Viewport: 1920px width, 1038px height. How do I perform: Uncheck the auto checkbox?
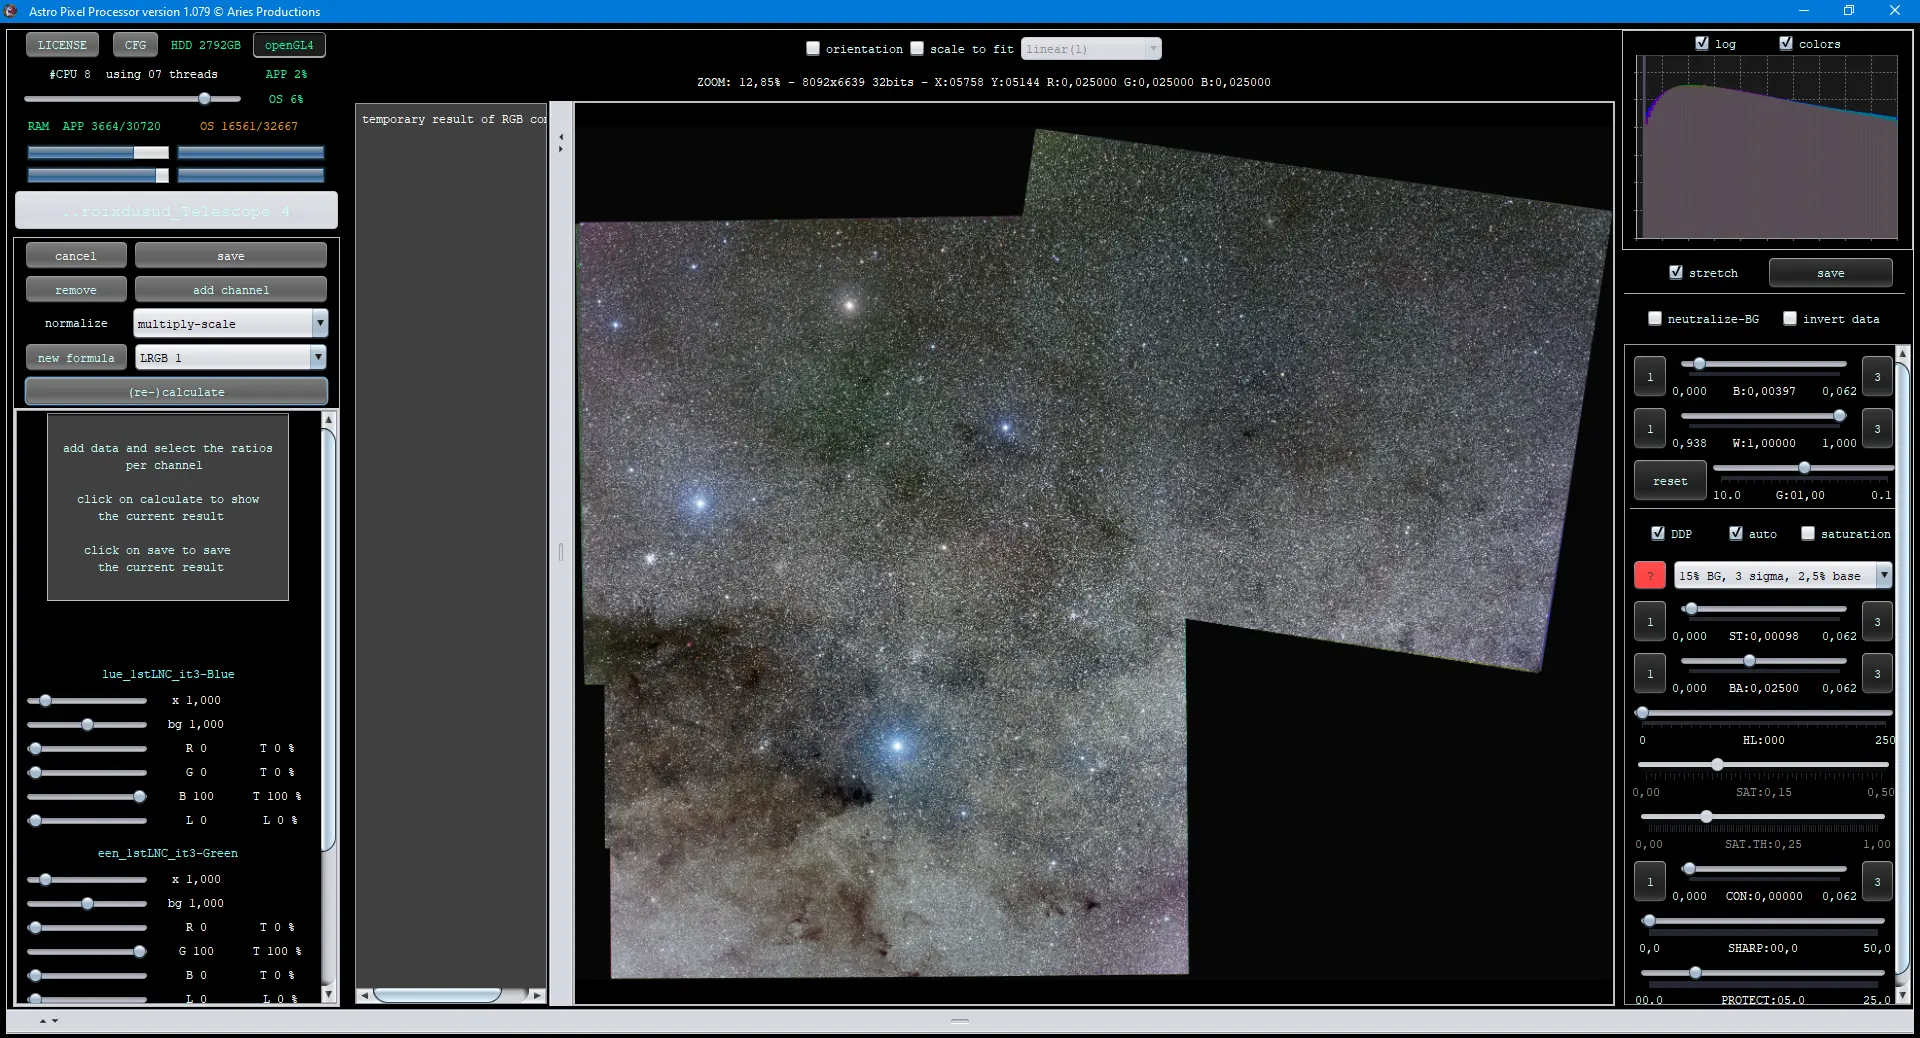tap(1736, 533)
